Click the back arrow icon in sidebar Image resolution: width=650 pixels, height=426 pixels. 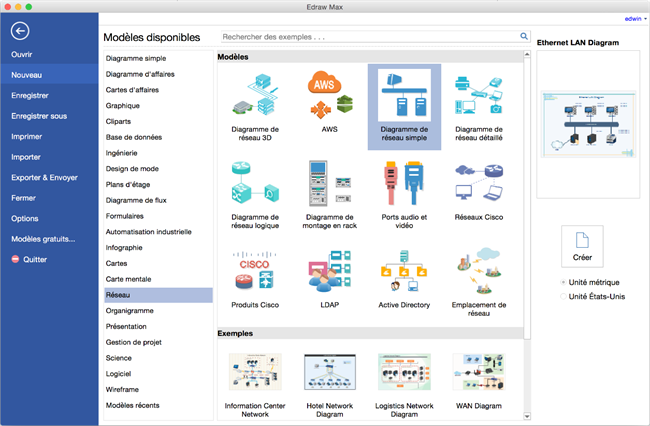(x=20, y=31)
